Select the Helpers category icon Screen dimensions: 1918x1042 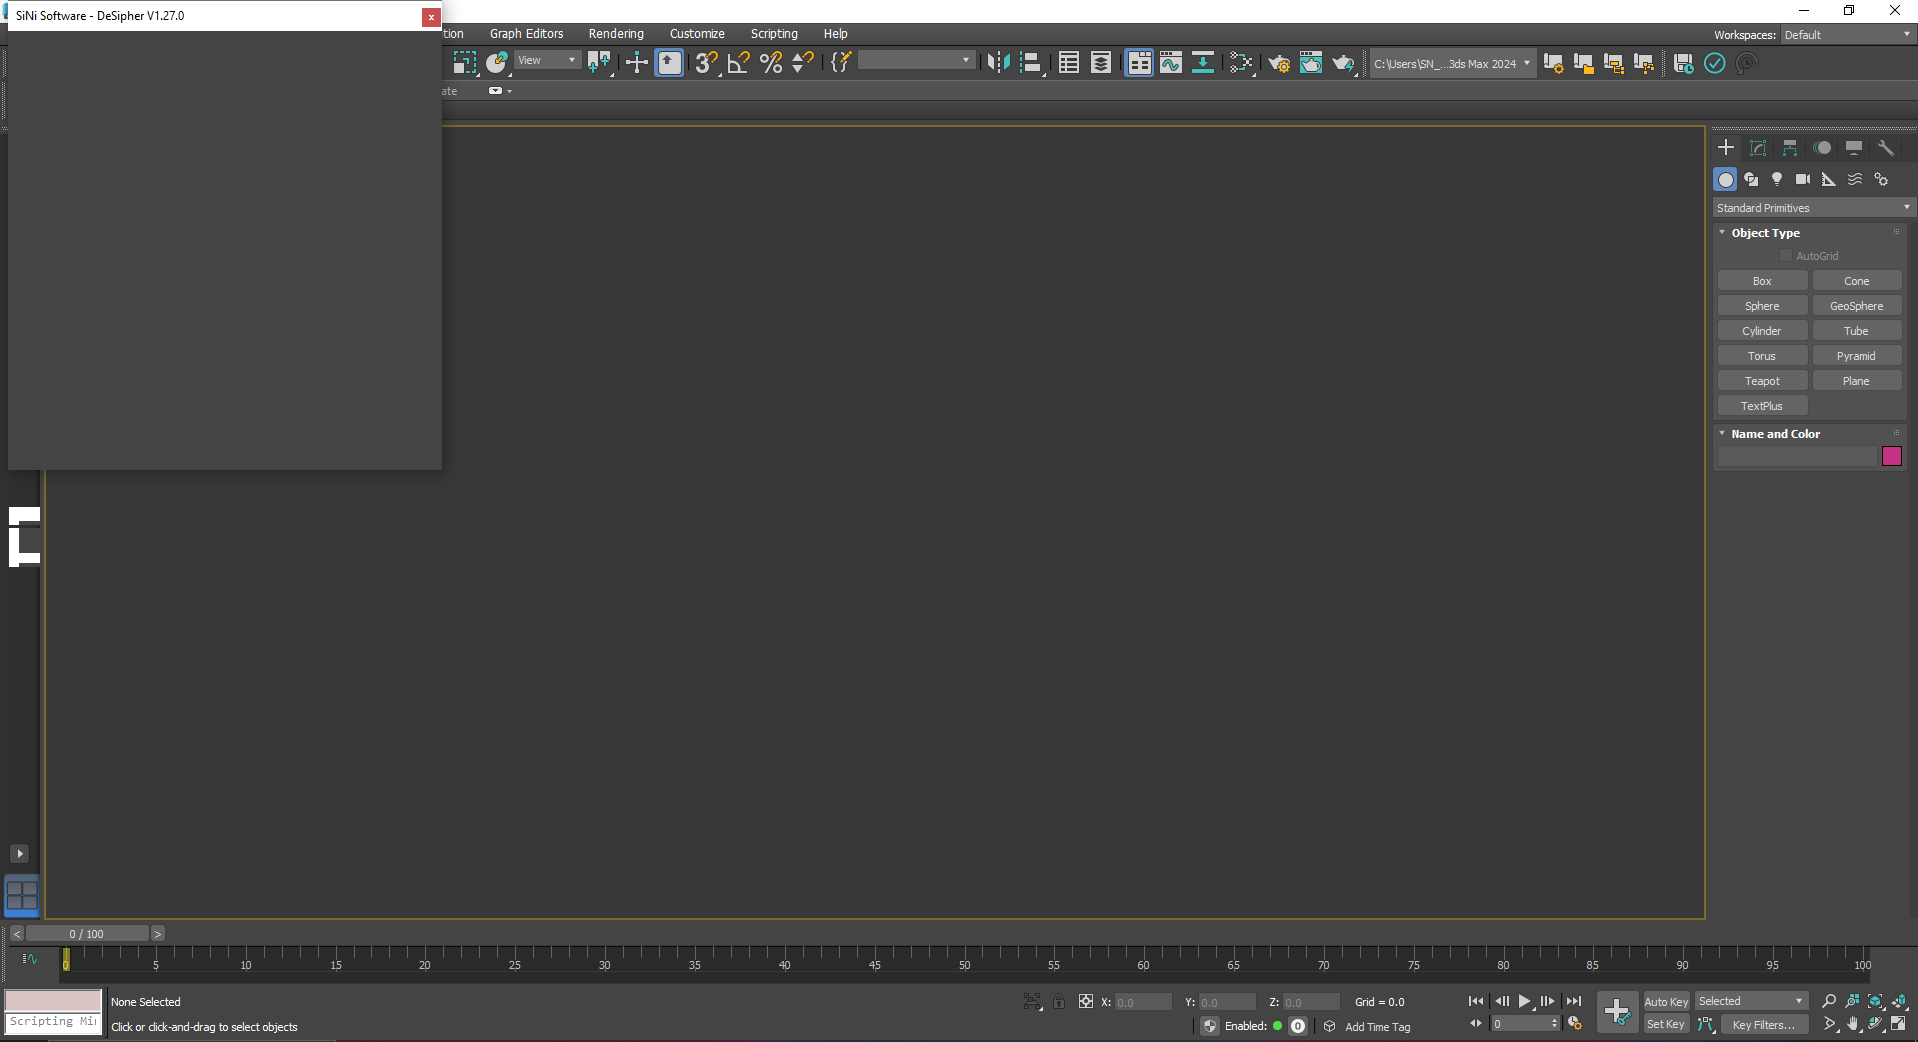(1829, 180)
